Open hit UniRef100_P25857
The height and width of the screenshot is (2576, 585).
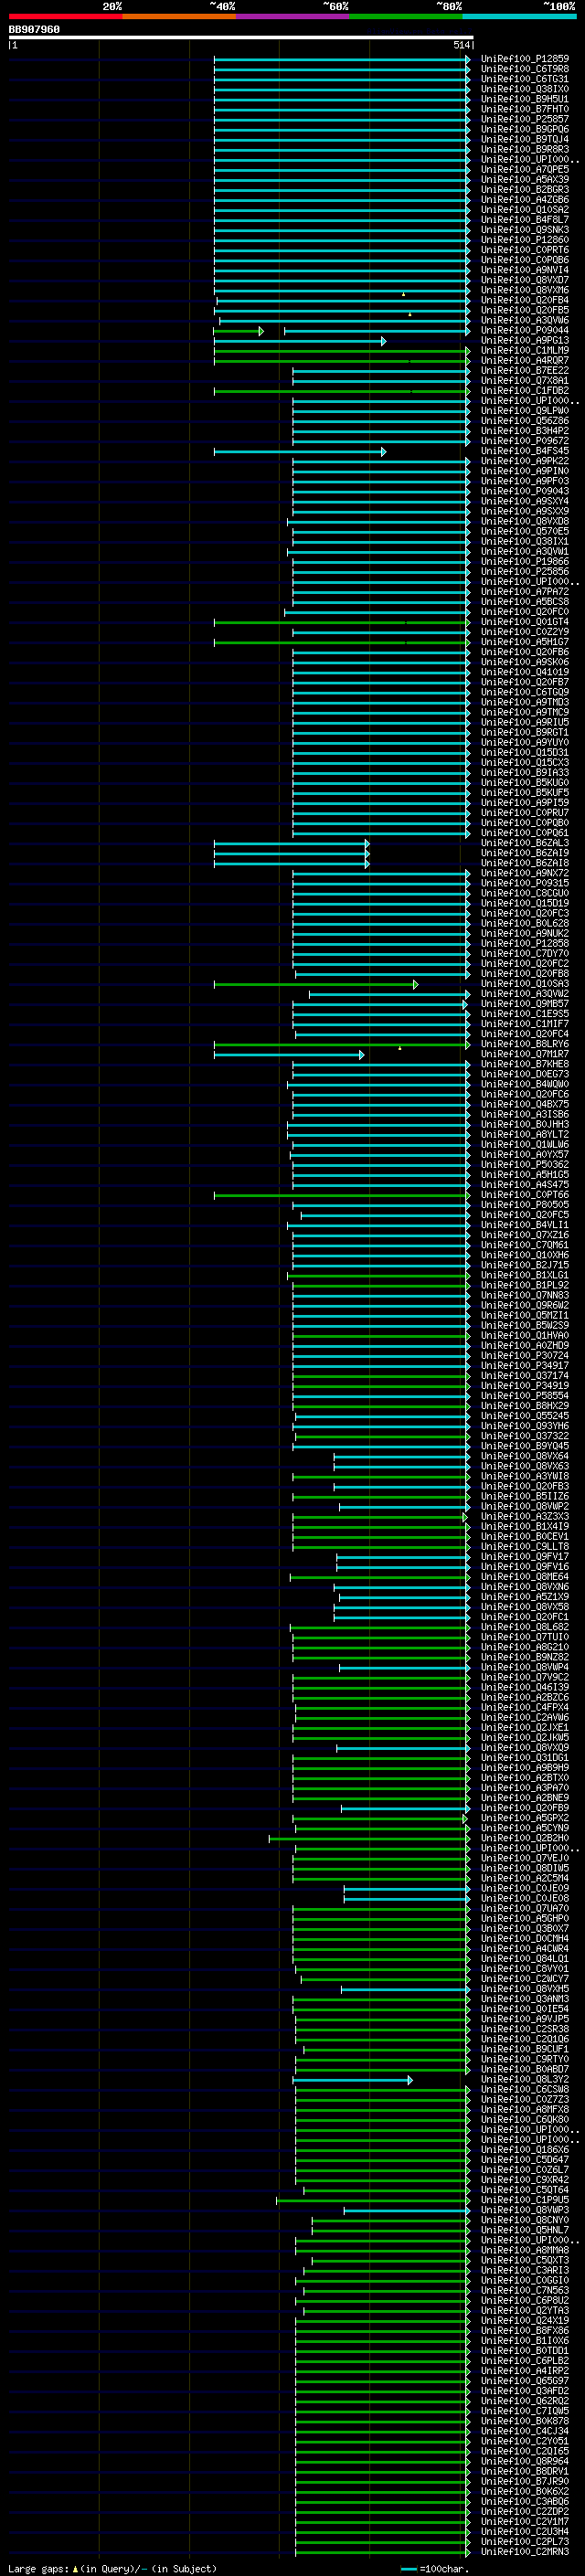point(525,119)
